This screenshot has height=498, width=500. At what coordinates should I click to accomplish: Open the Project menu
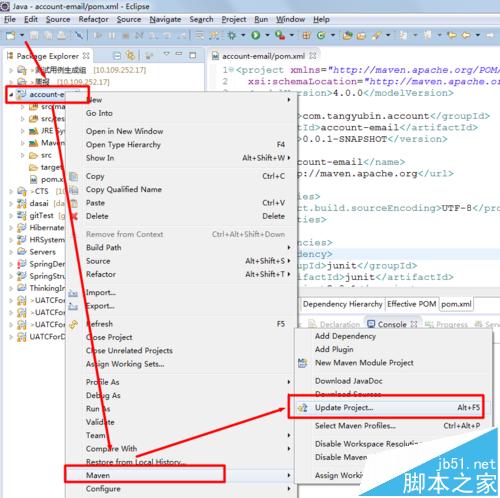(x=234, y=19)
